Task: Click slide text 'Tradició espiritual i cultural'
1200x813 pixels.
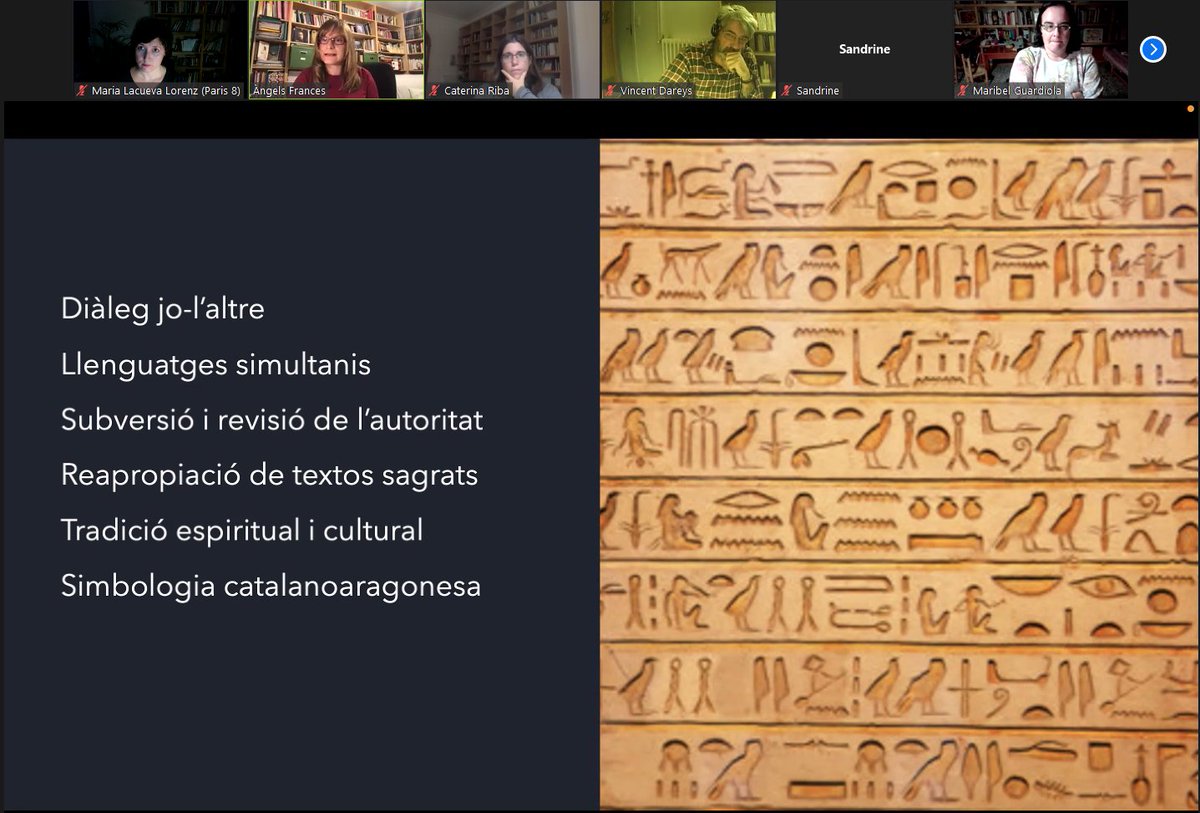Action: (242, 530)
